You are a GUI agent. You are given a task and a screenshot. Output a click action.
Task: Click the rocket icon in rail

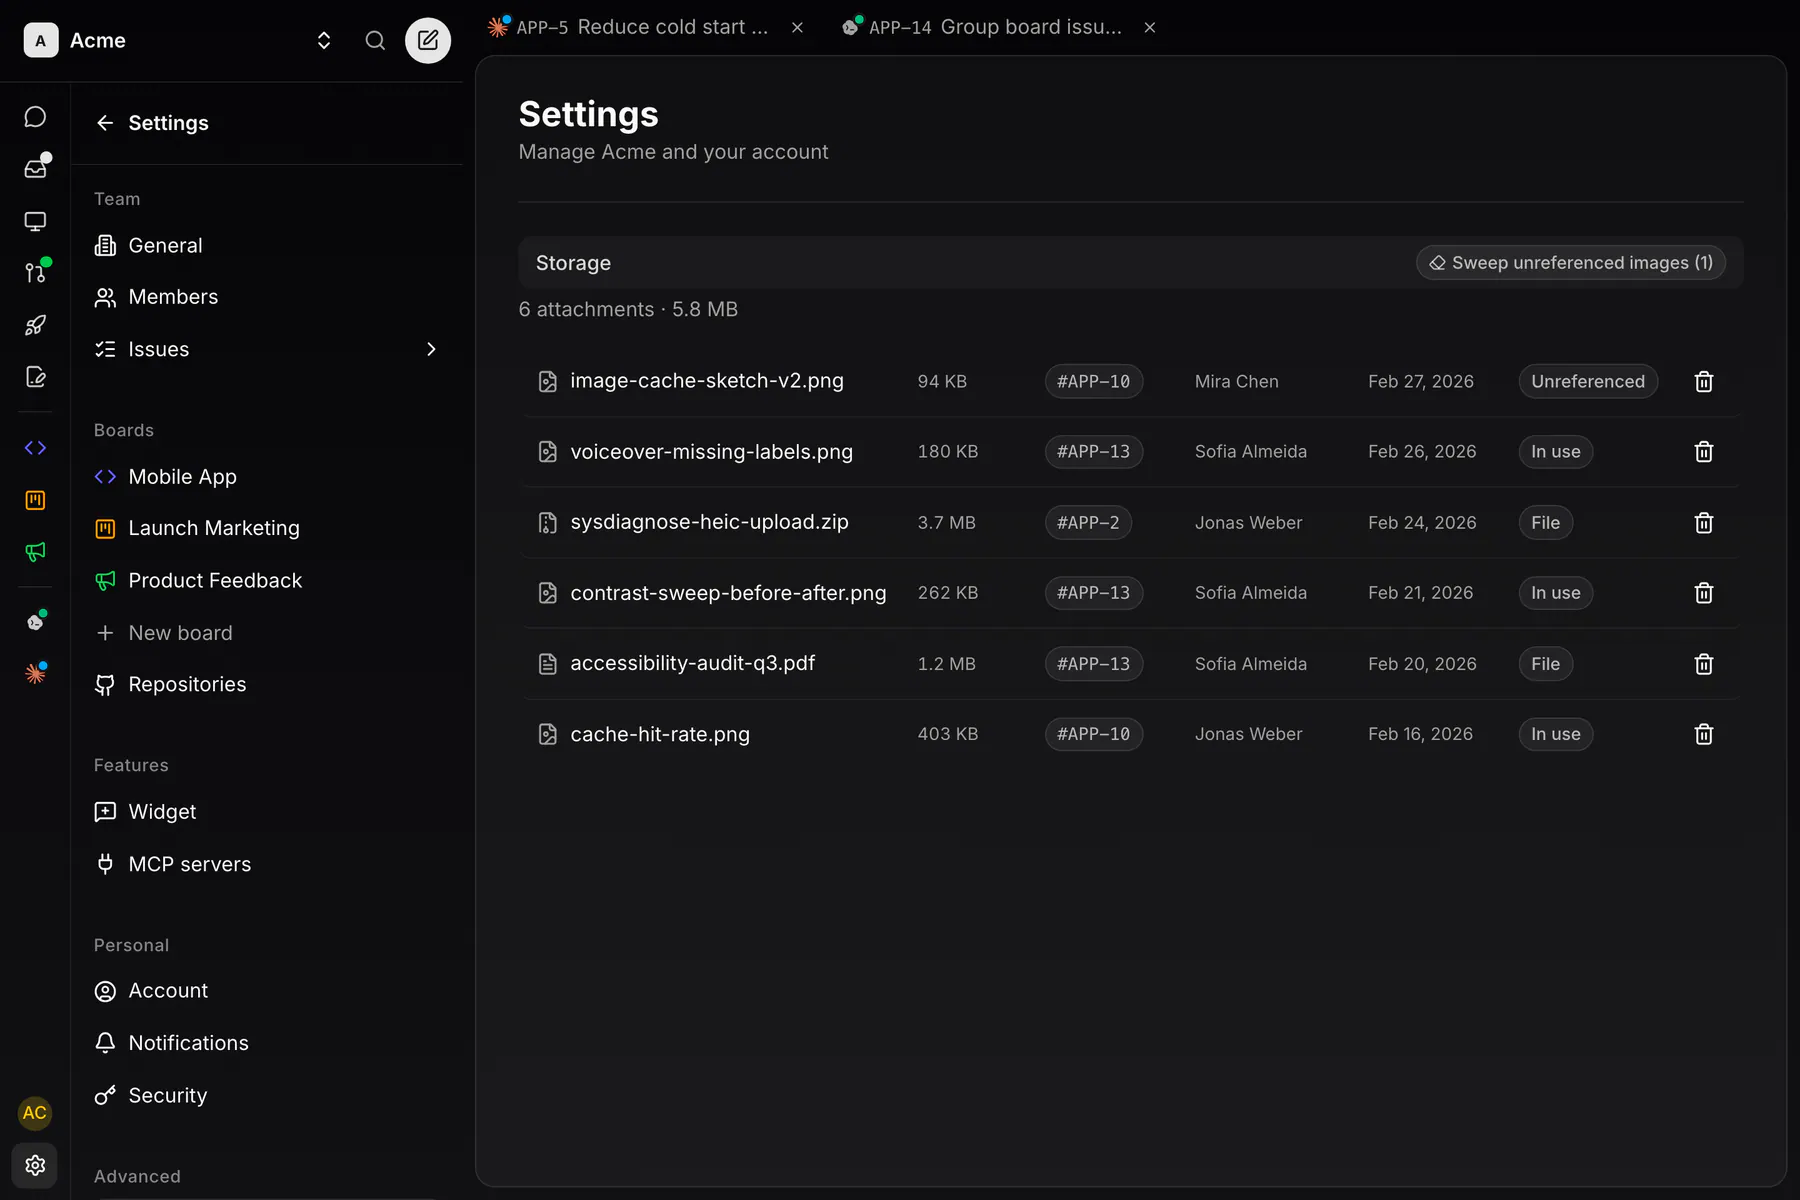(35, 325)
